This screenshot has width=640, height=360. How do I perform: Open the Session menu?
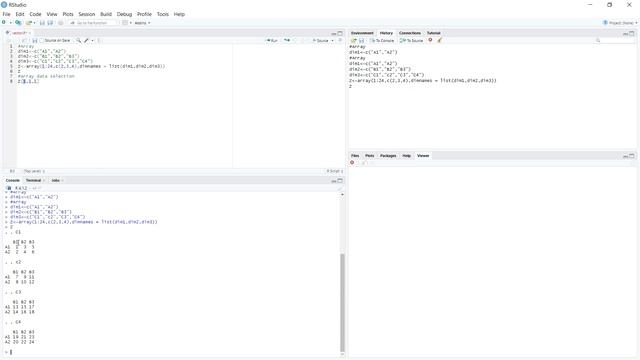click(x=87, y=14)
